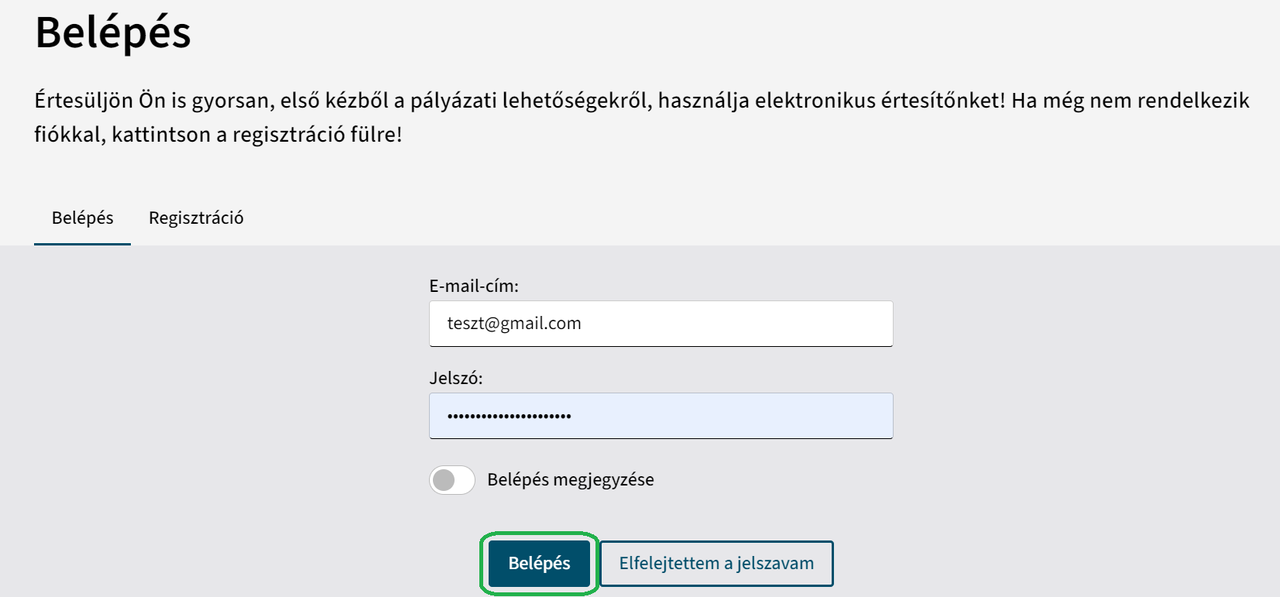Click the E-mail-cím field label
1280x597 pixels.
point(474,287)
